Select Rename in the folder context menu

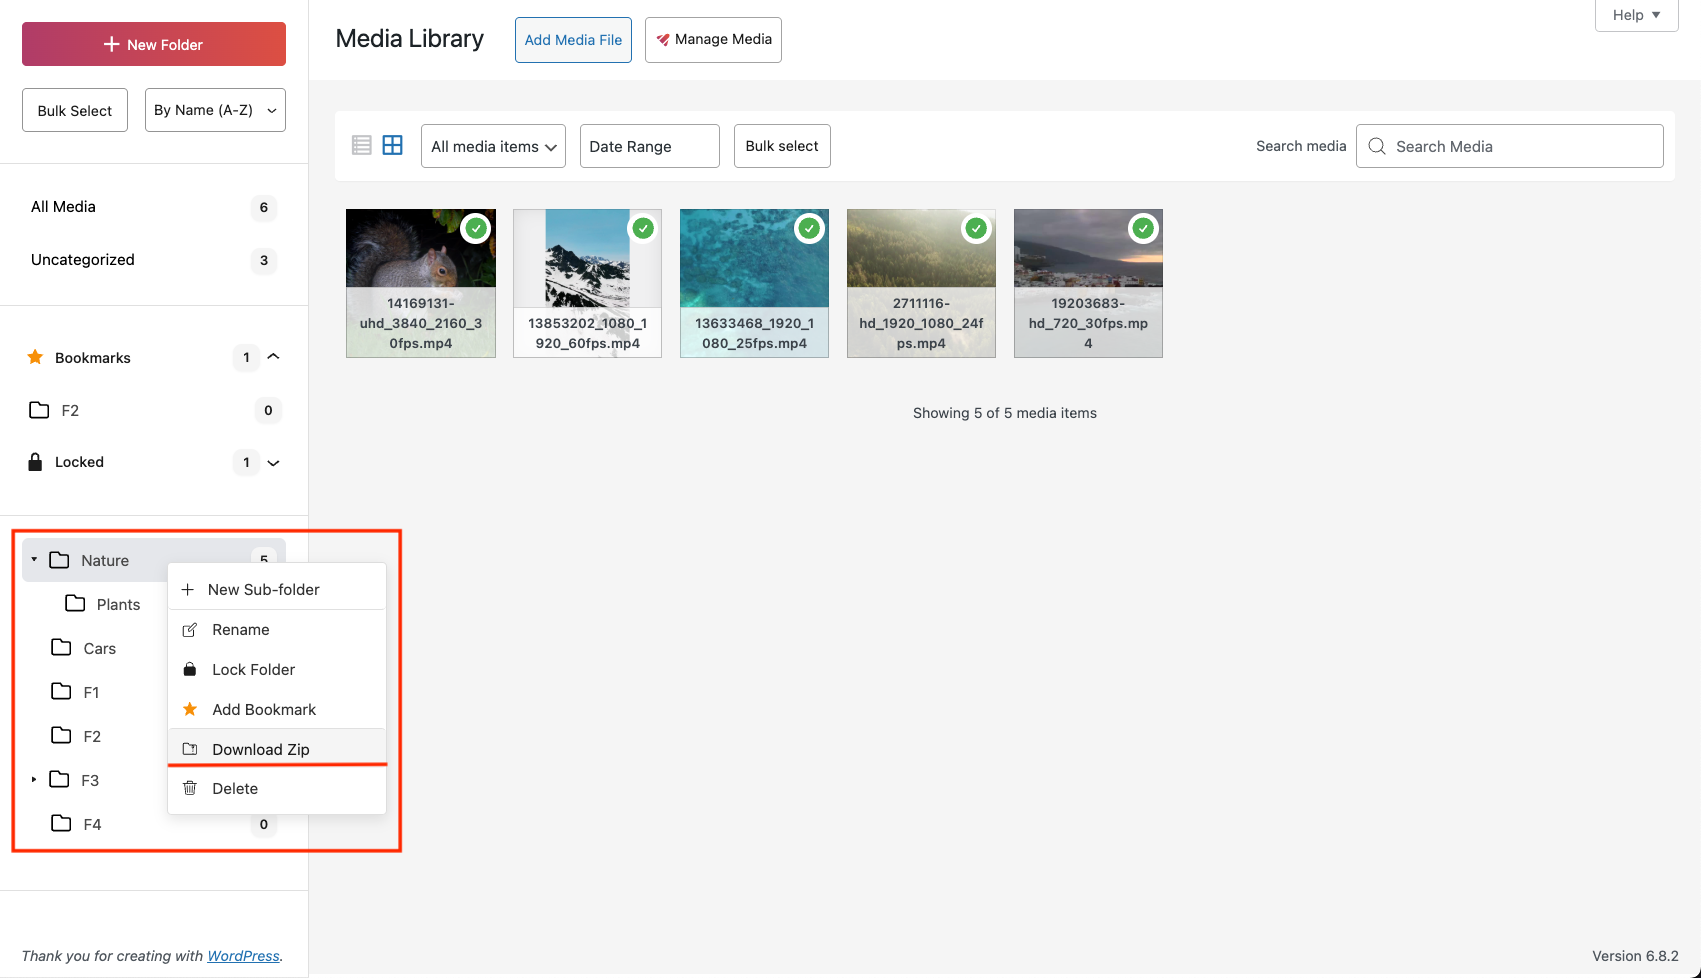(x=240, y=629)
